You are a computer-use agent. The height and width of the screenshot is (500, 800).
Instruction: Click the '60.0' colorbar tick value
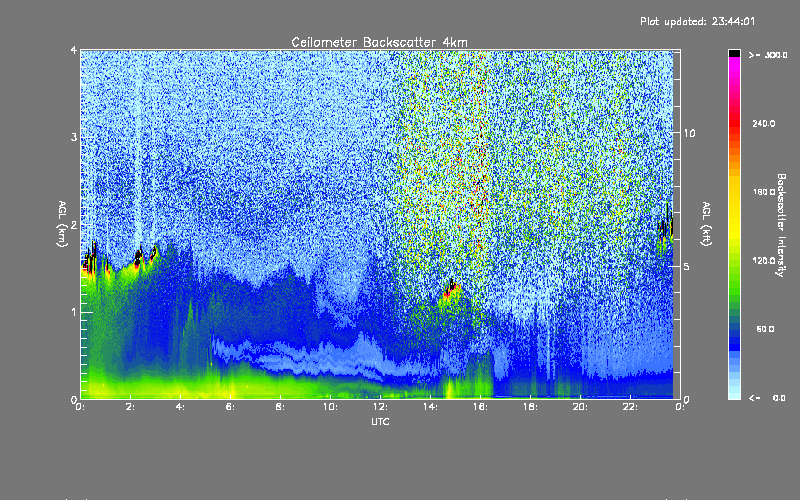pyautogui.click(x=765, y=329)
